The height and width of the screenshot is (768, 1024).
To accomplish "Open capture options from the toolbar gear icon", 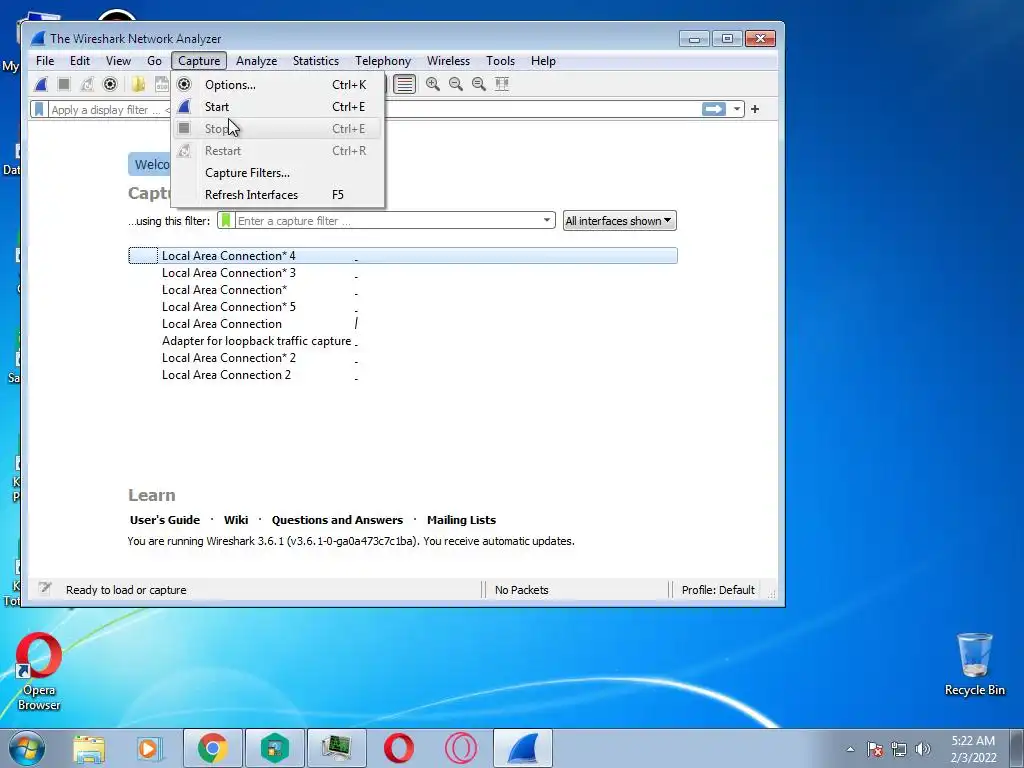I will (x=110, y=84).
